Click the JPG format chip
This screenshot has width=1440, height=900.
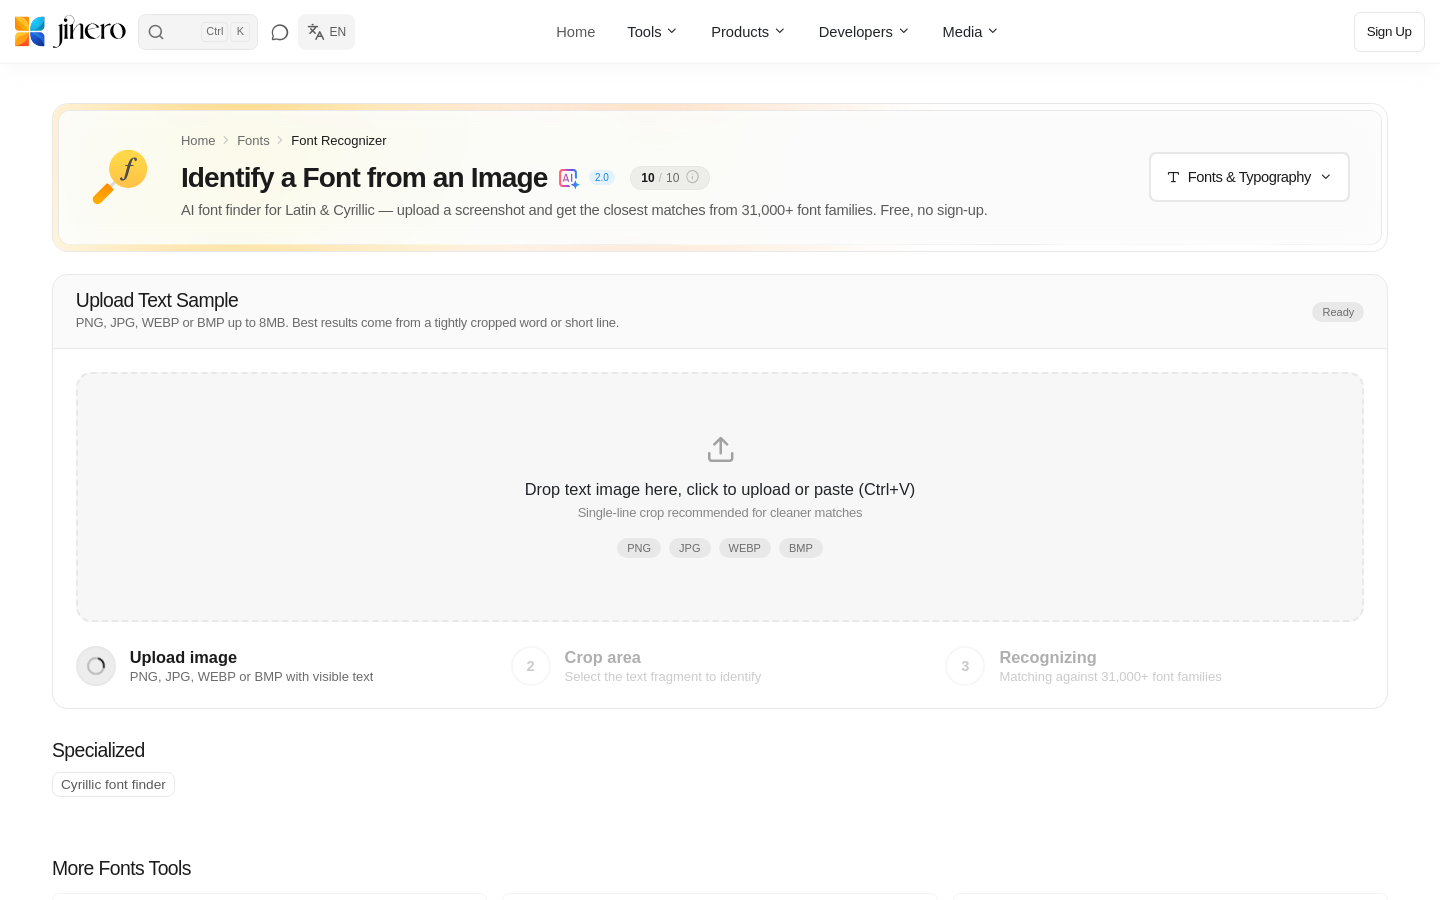(x=690, y=548)
